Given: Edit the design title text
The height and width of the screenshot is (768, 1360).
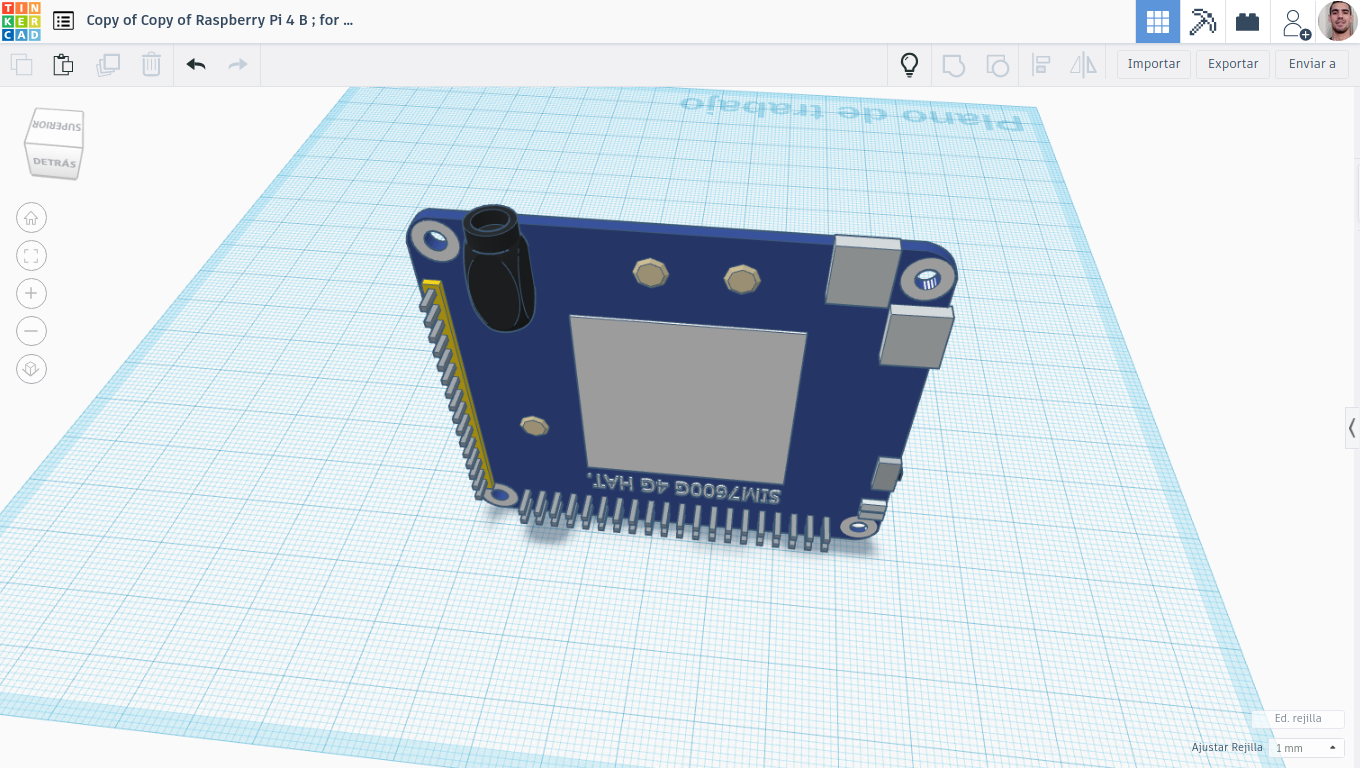Looking at the screenshot, I should click(x=220, y=20).
